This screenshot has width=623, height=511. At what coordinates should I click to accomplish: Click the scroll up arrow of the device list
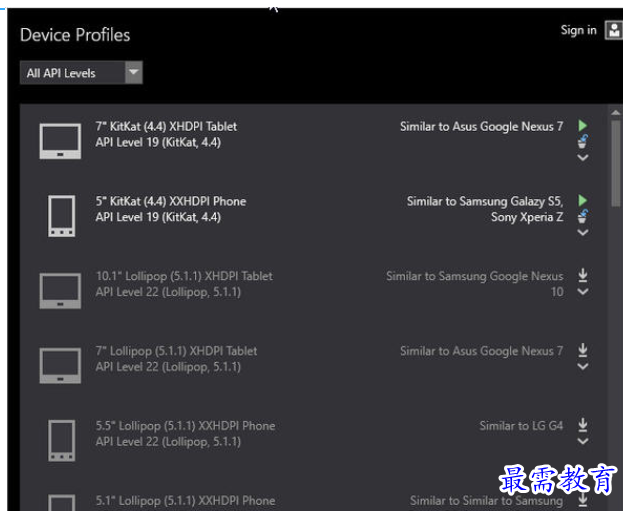615,113
